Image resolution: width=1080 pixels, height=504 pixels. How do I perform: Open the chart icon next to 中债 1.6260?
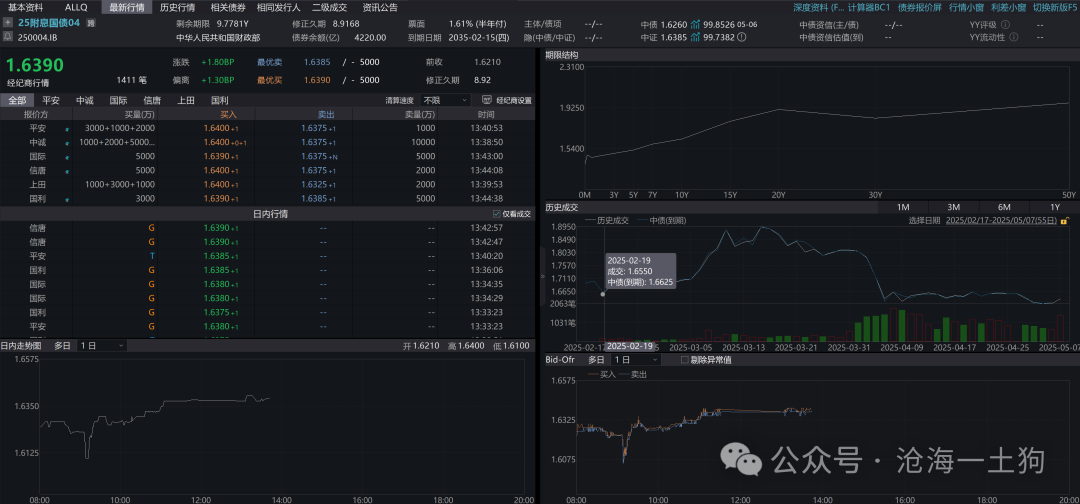coord(695,22)
